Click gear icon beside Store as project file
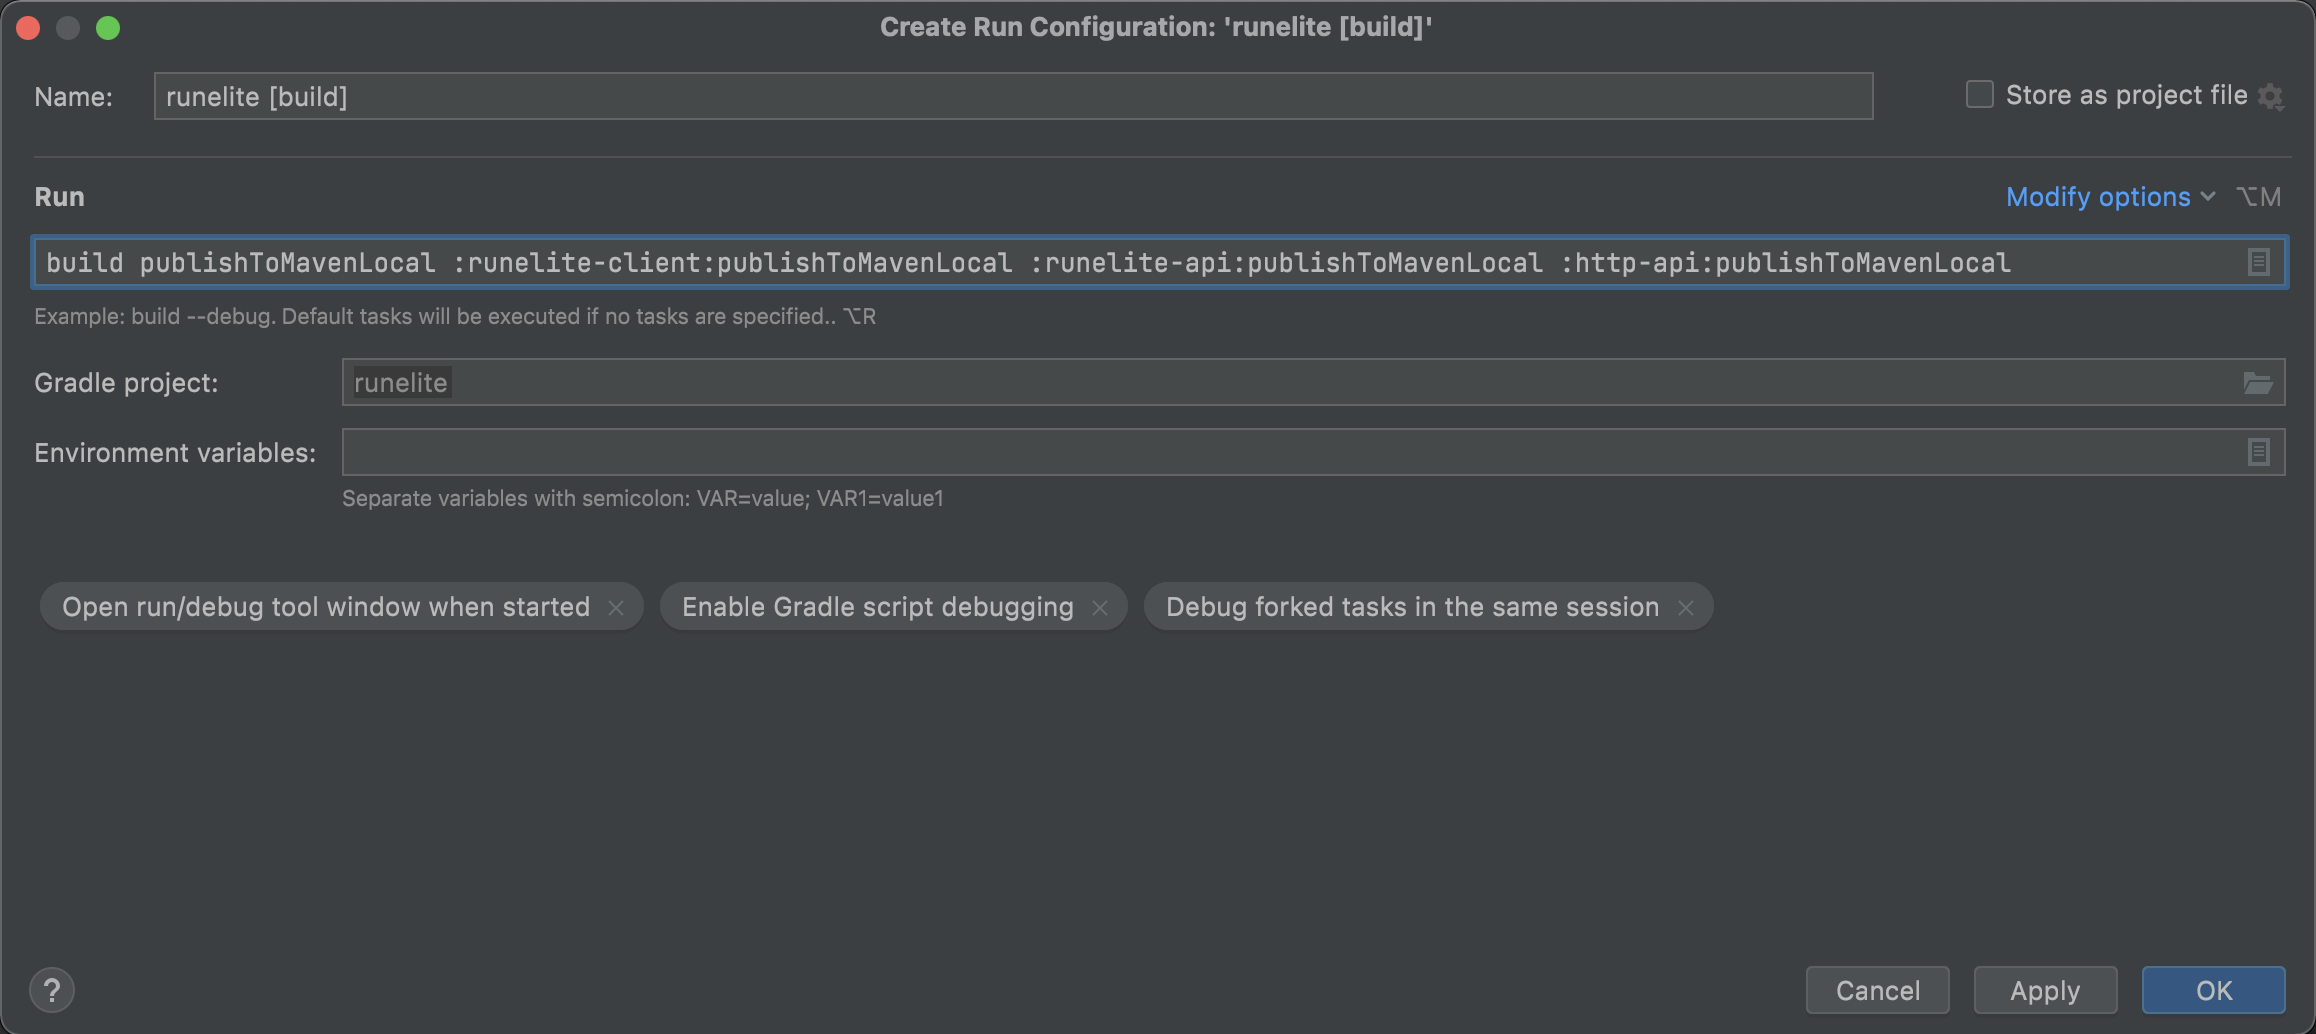Screen dimensions: 2316x1034 (2271, 97)
